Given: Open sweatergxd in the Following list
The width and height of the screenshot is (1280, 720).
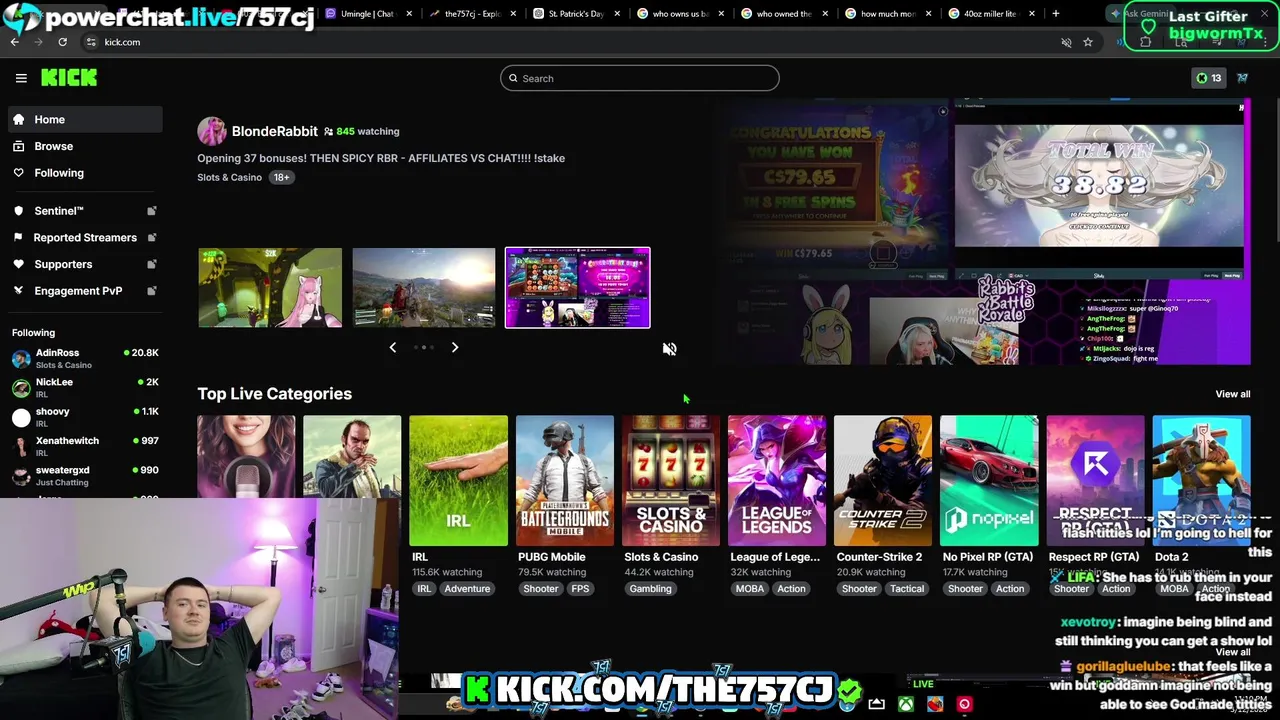Looking at the screenshot, I should pos(85,475).
